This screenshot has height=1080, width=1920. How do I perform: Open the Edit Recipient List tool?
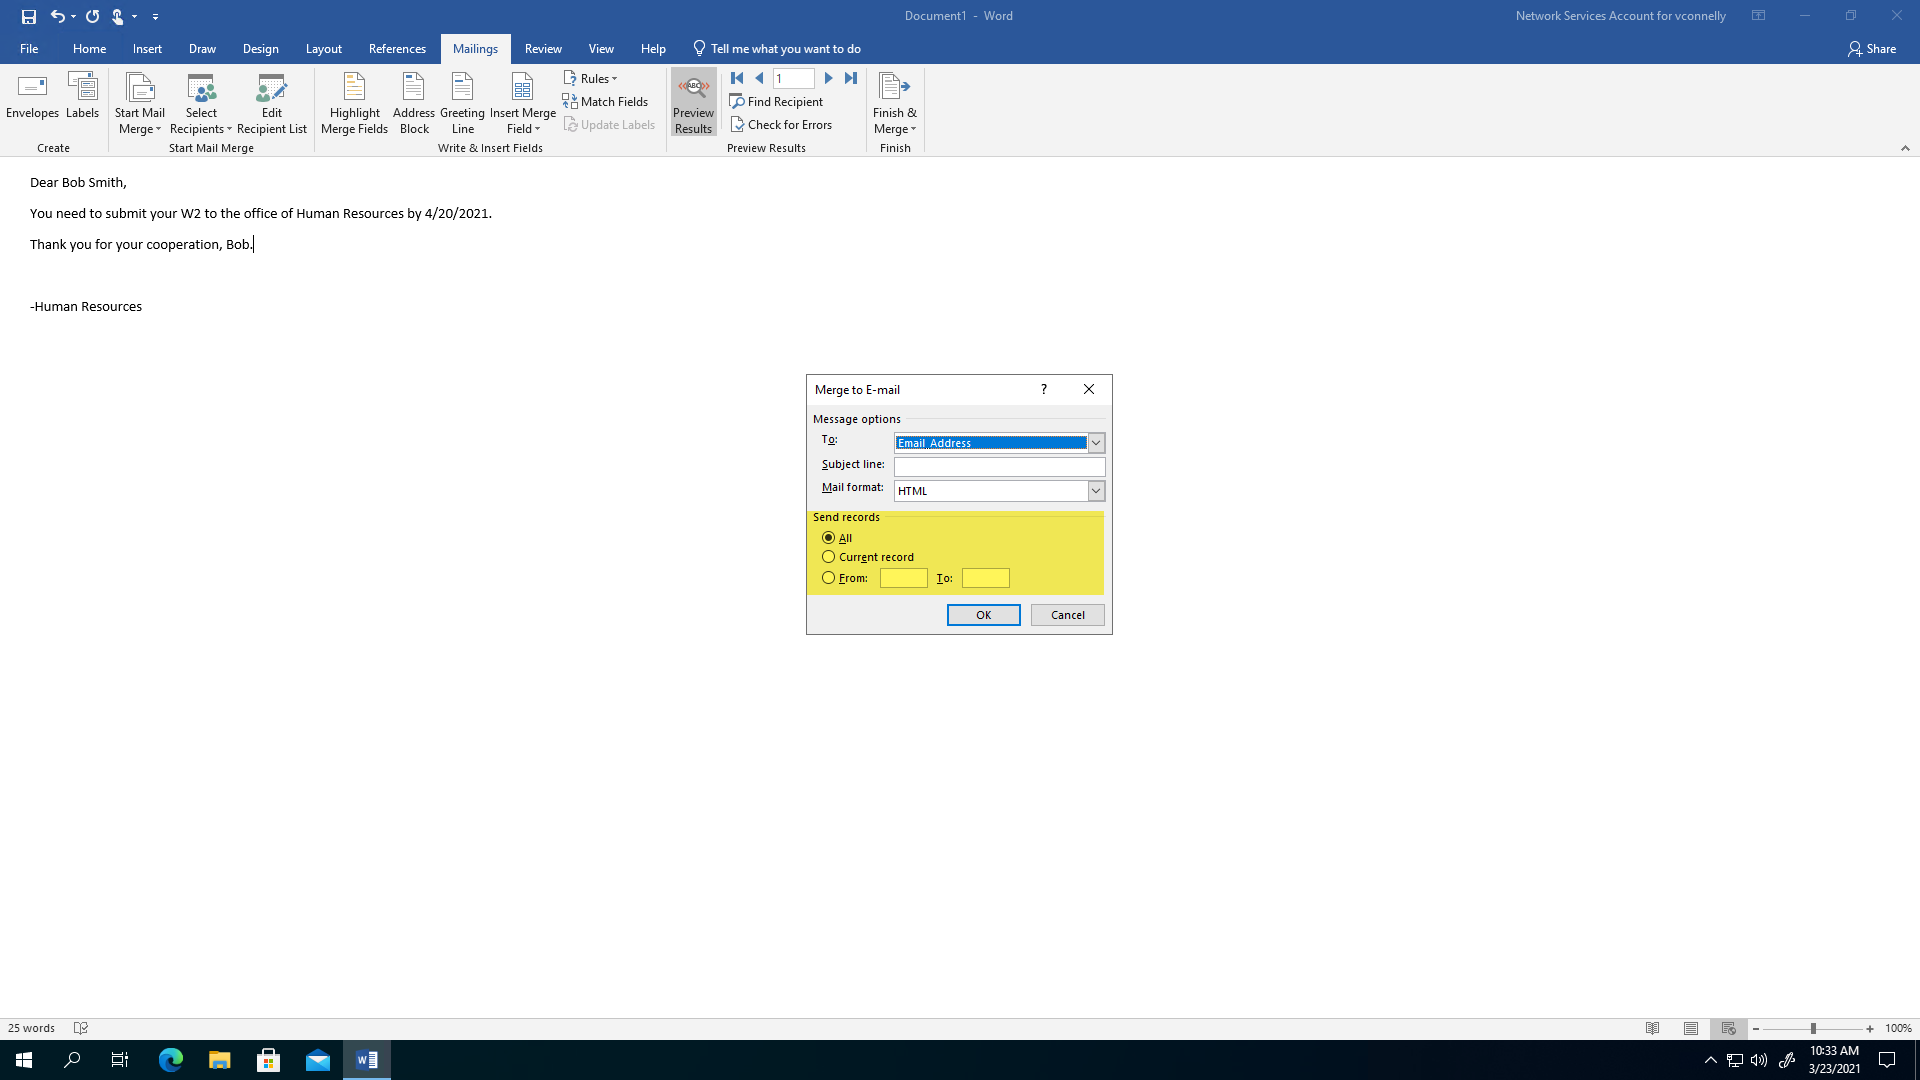click(271, 102)
